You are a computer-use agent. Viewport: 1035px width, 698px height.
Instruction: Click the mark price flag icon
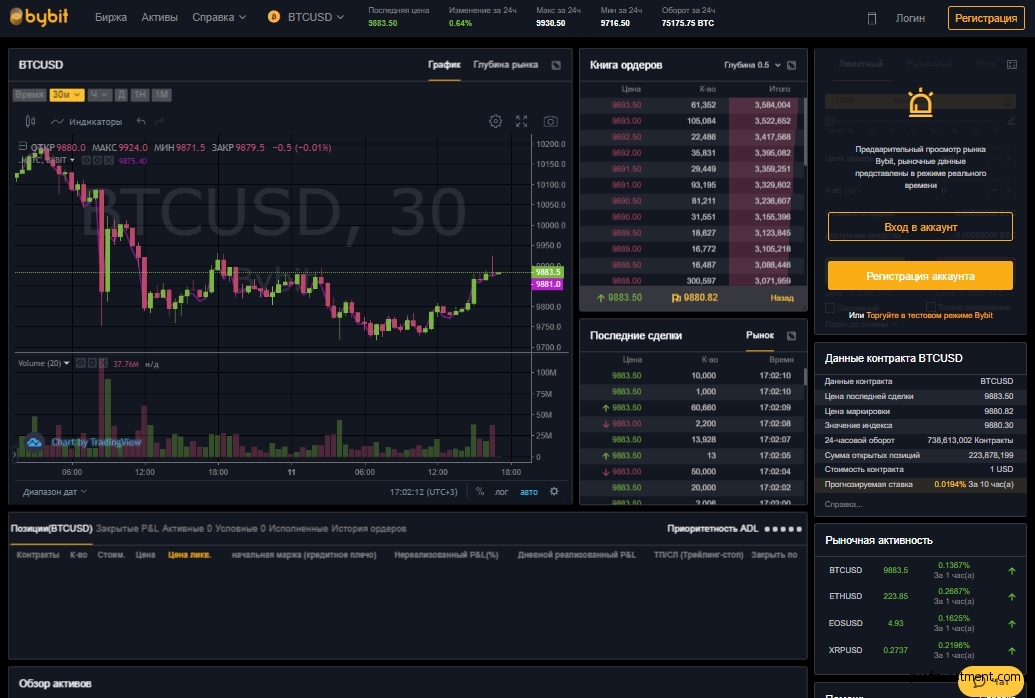676,298
